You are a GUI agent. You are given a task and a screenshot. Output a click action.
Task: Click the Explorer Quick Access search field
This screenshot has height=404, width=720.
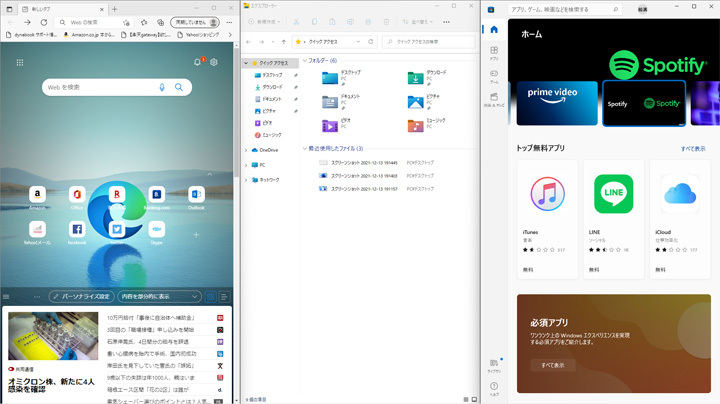click(428, 42)
